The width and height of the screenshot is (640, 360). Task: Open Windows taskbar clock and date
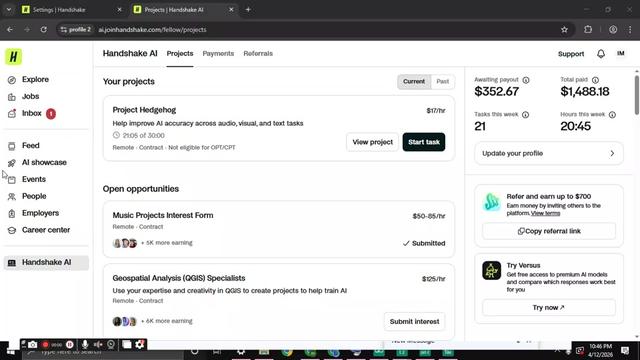pos(600,351)
